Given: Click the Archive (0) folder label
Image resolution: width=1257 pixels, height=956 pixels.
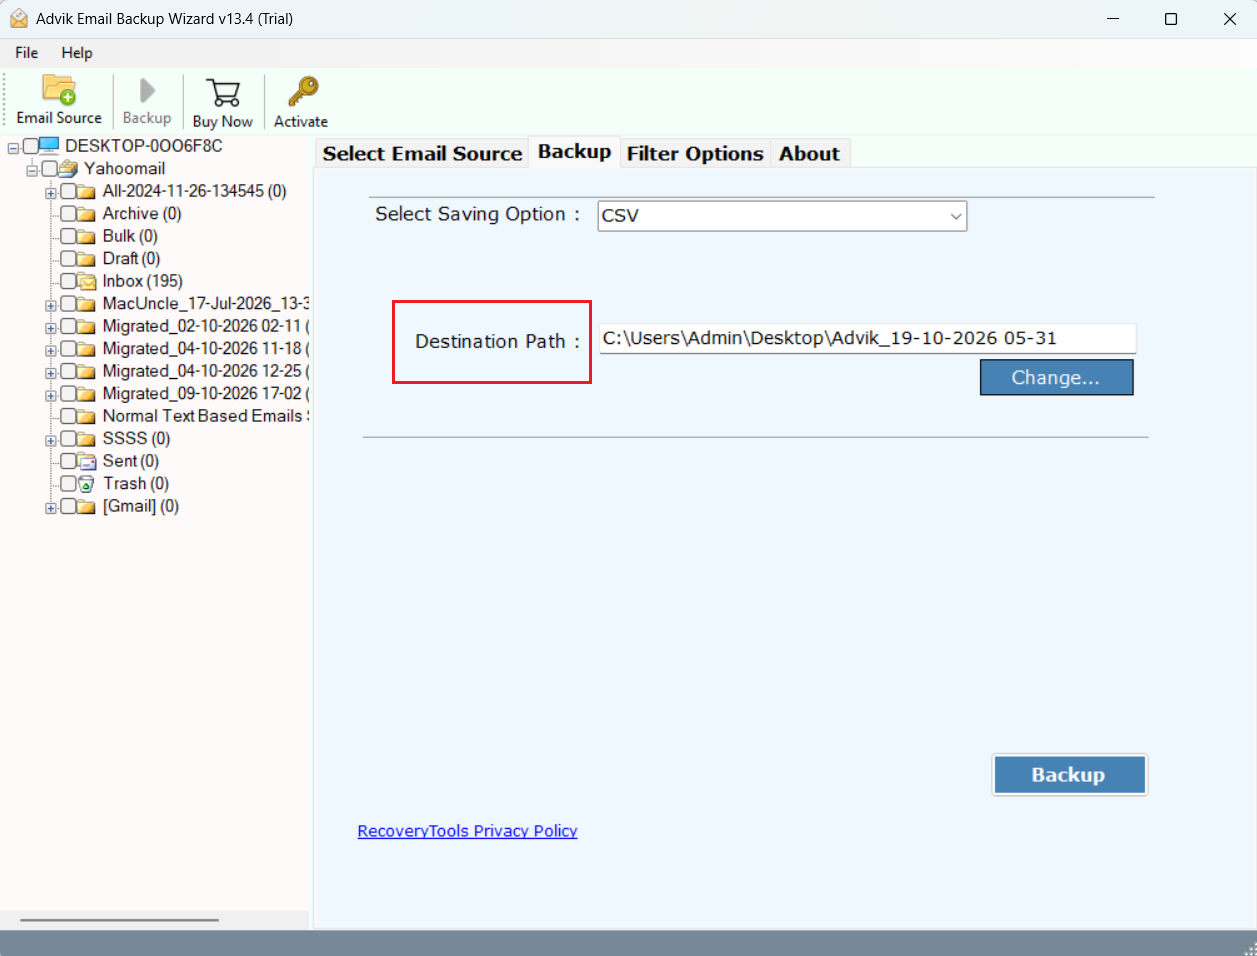Looking at the screenshot, I should (x=142, y=214).
